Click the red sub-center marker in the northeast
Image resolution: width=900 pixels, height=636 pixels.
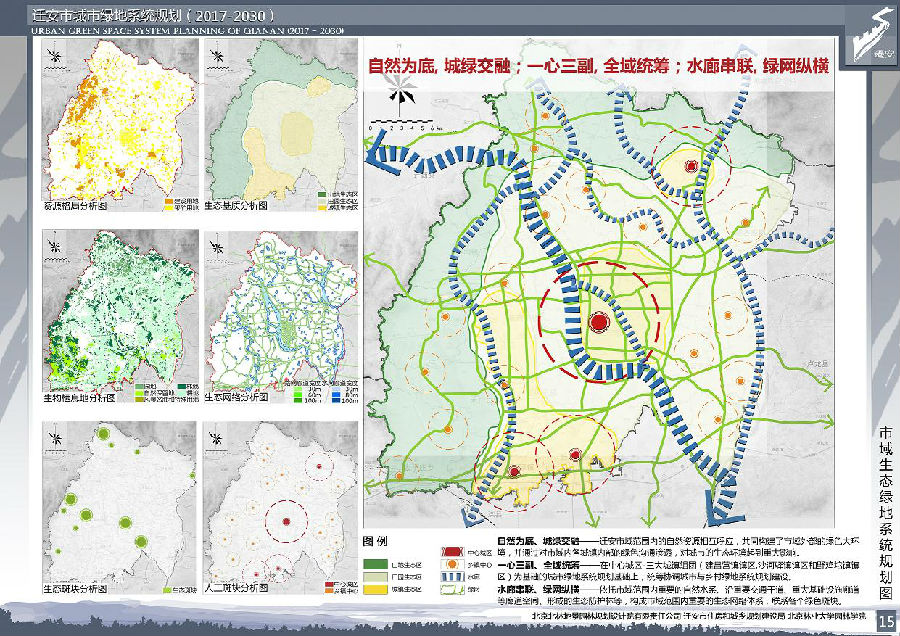687,172
